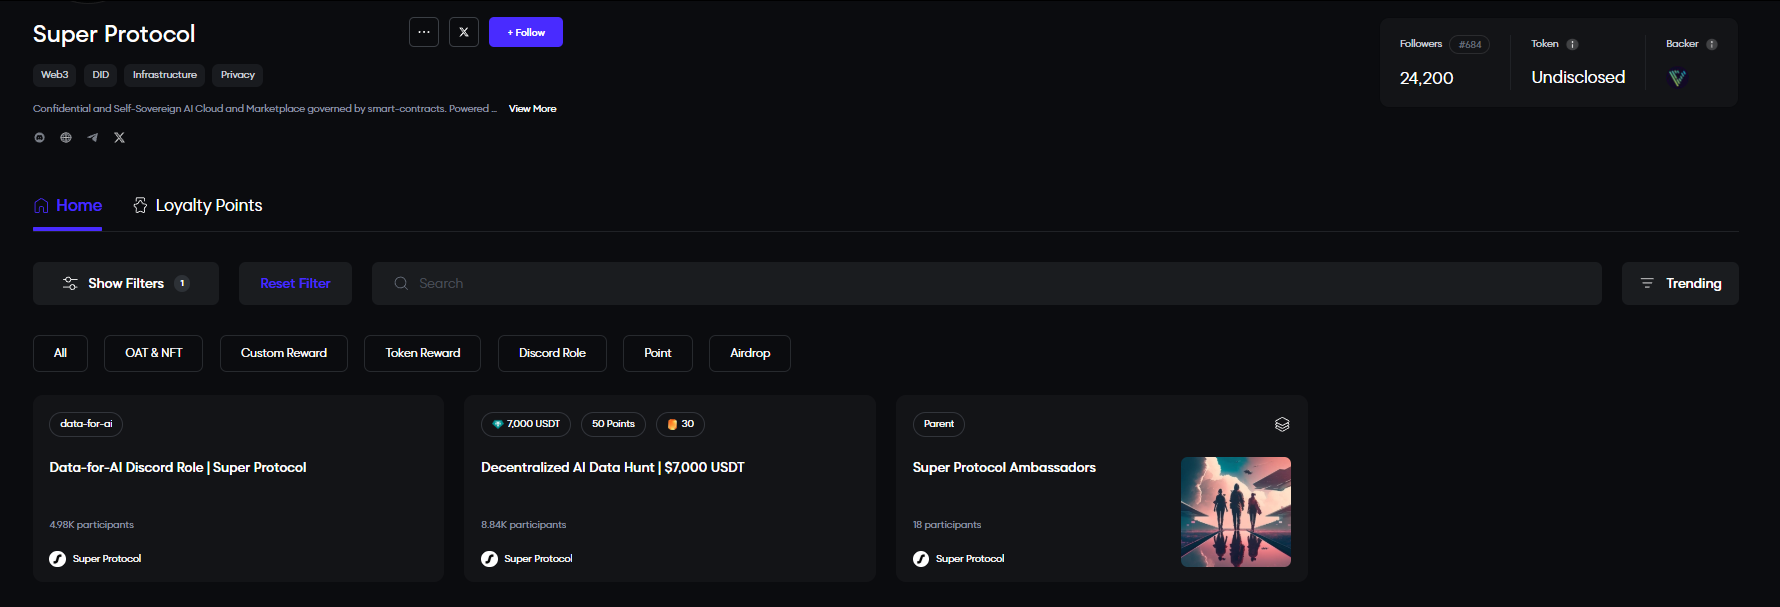This screenshot has height=607, width=1780.
Task: Follow the Super Protocol space
Action: pyautogui.click(x=526, y=32)
